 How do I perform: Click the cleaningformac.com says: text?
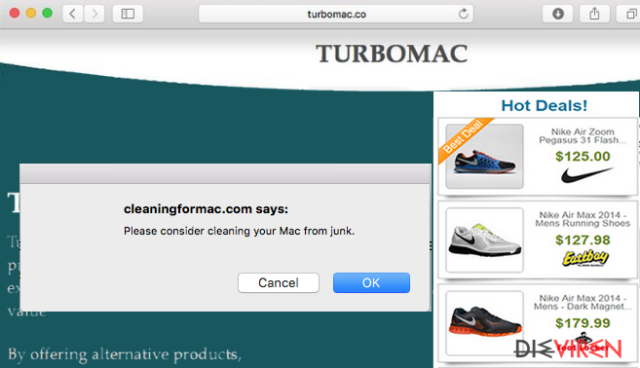(x=206, y=209)
